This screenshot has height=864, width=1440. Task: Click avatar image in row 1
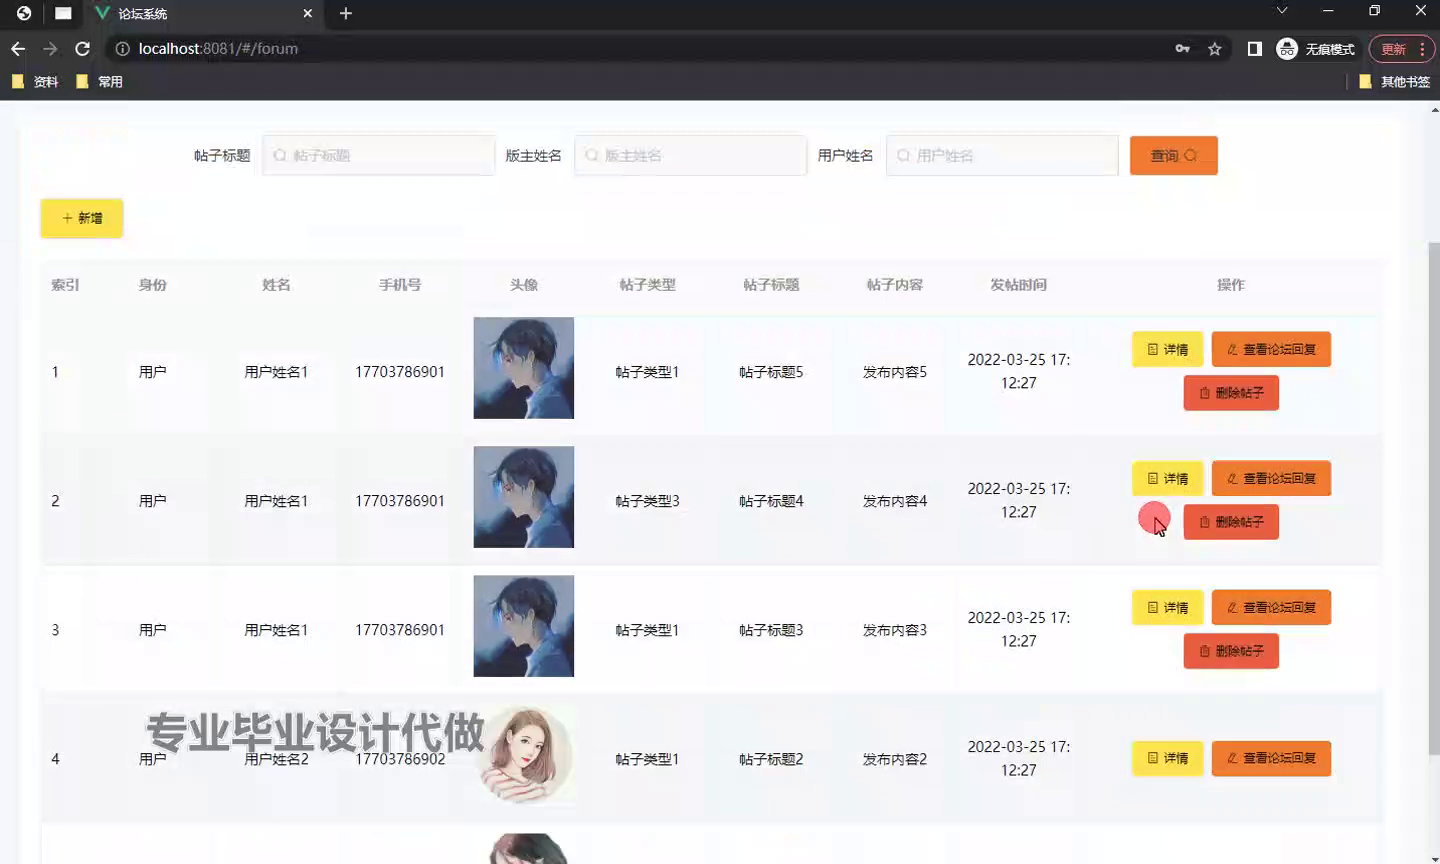point(524,368)
